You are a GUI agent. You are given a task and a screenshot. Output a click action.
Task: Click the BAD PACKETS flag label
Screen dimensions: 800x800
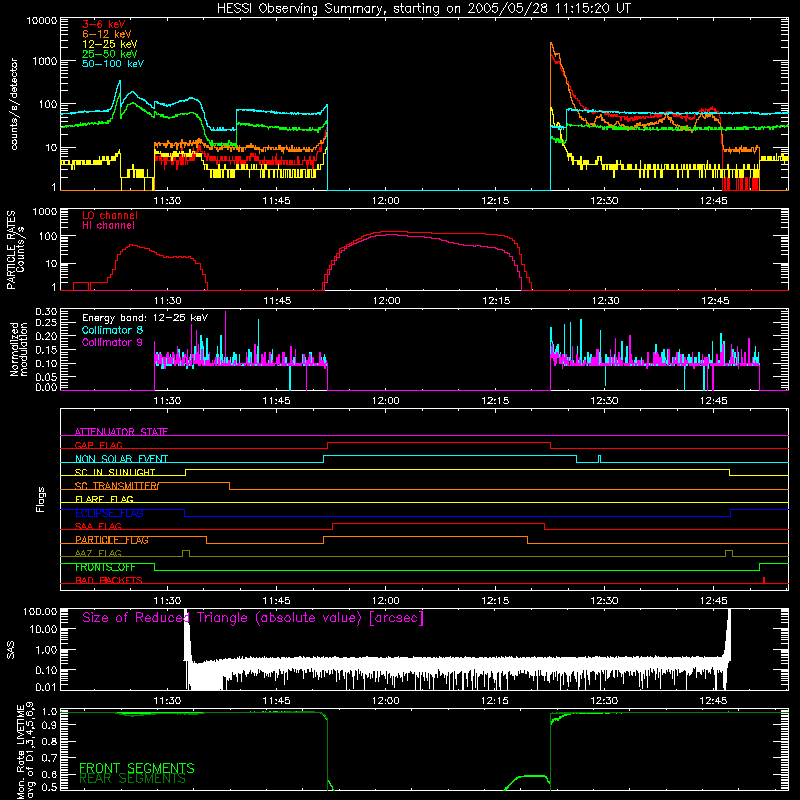pos(109,580)
